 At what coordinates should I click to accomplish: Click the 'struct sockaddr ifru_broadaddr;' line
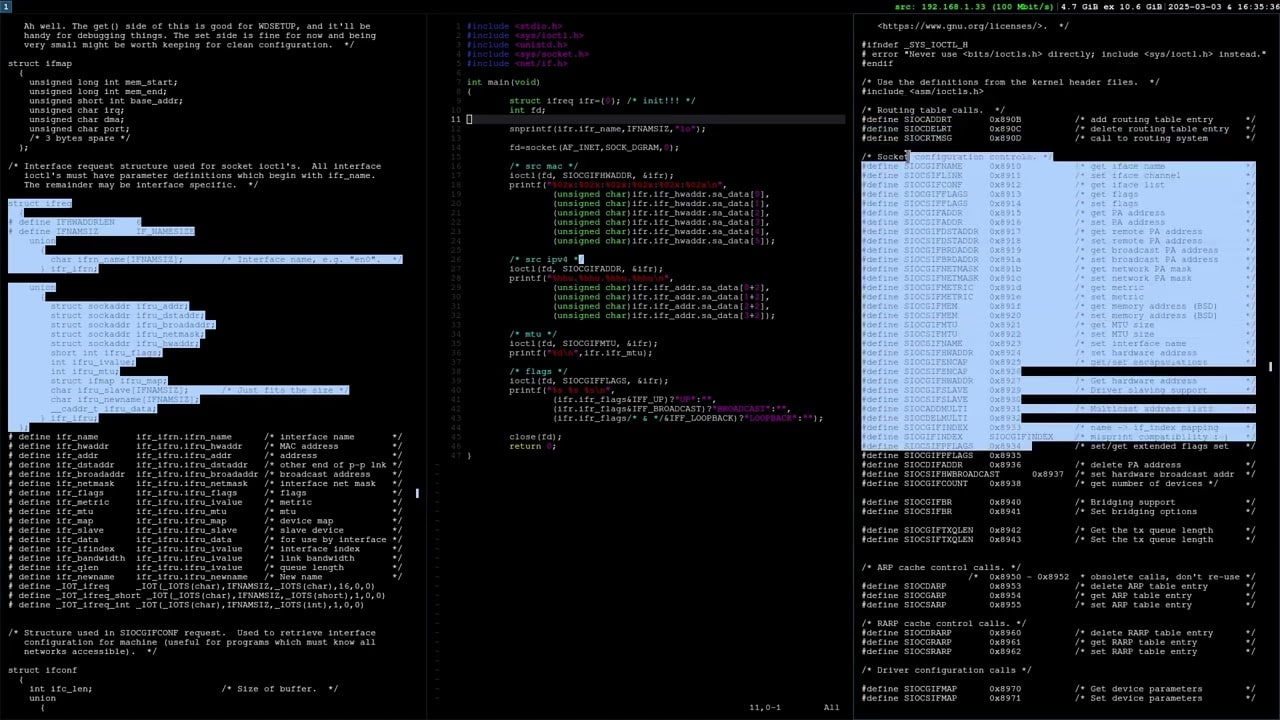pos(133,325)
